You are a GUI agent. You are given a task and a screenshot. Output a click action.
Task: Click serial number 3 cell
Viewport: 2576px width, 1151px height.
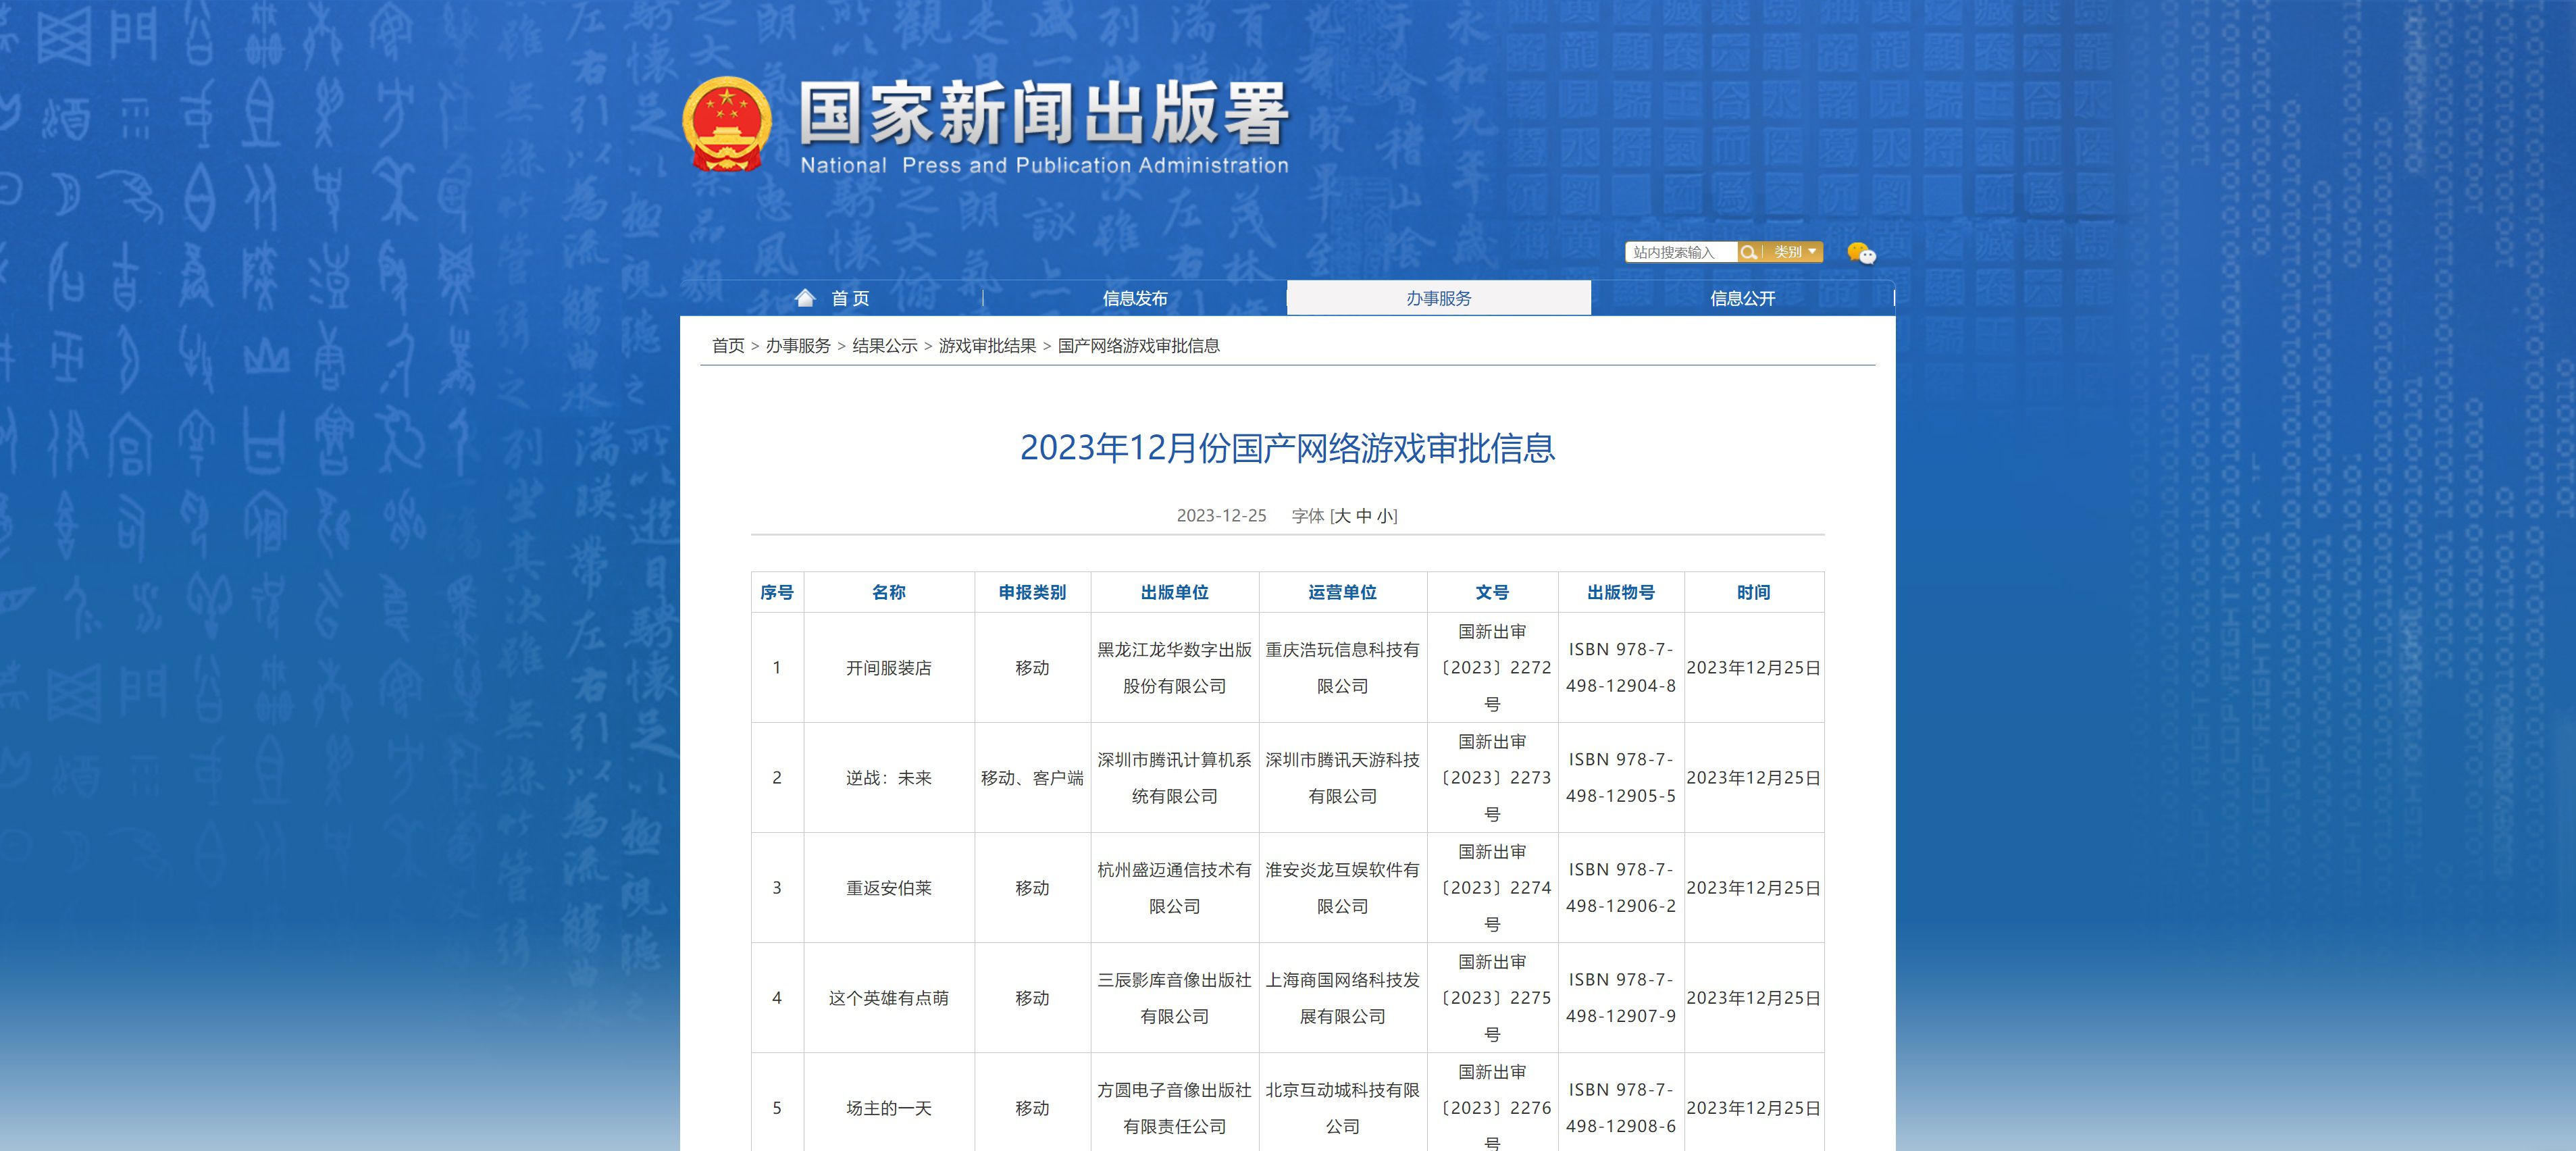pyautogui.click(x=777, y=888)
